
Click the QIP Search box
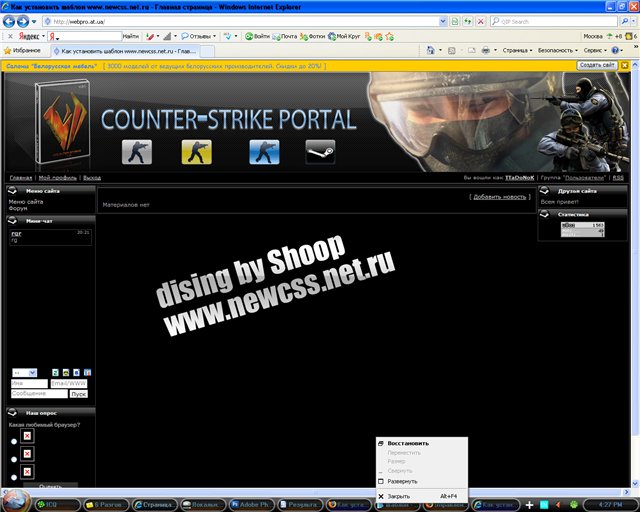point(555,22)
